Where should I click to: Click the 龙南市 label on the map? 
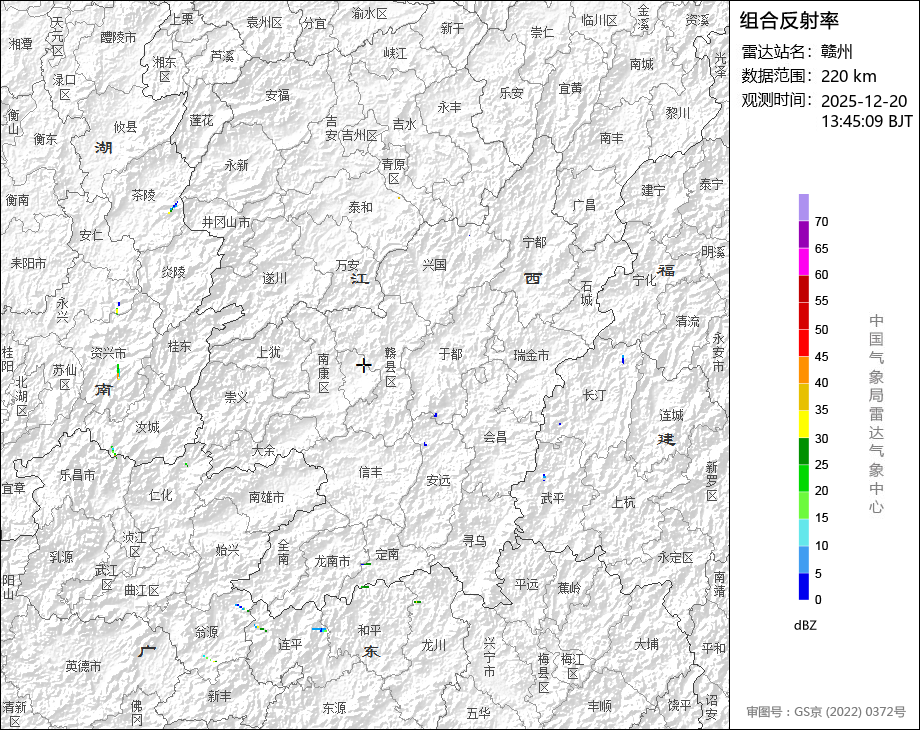332,562
